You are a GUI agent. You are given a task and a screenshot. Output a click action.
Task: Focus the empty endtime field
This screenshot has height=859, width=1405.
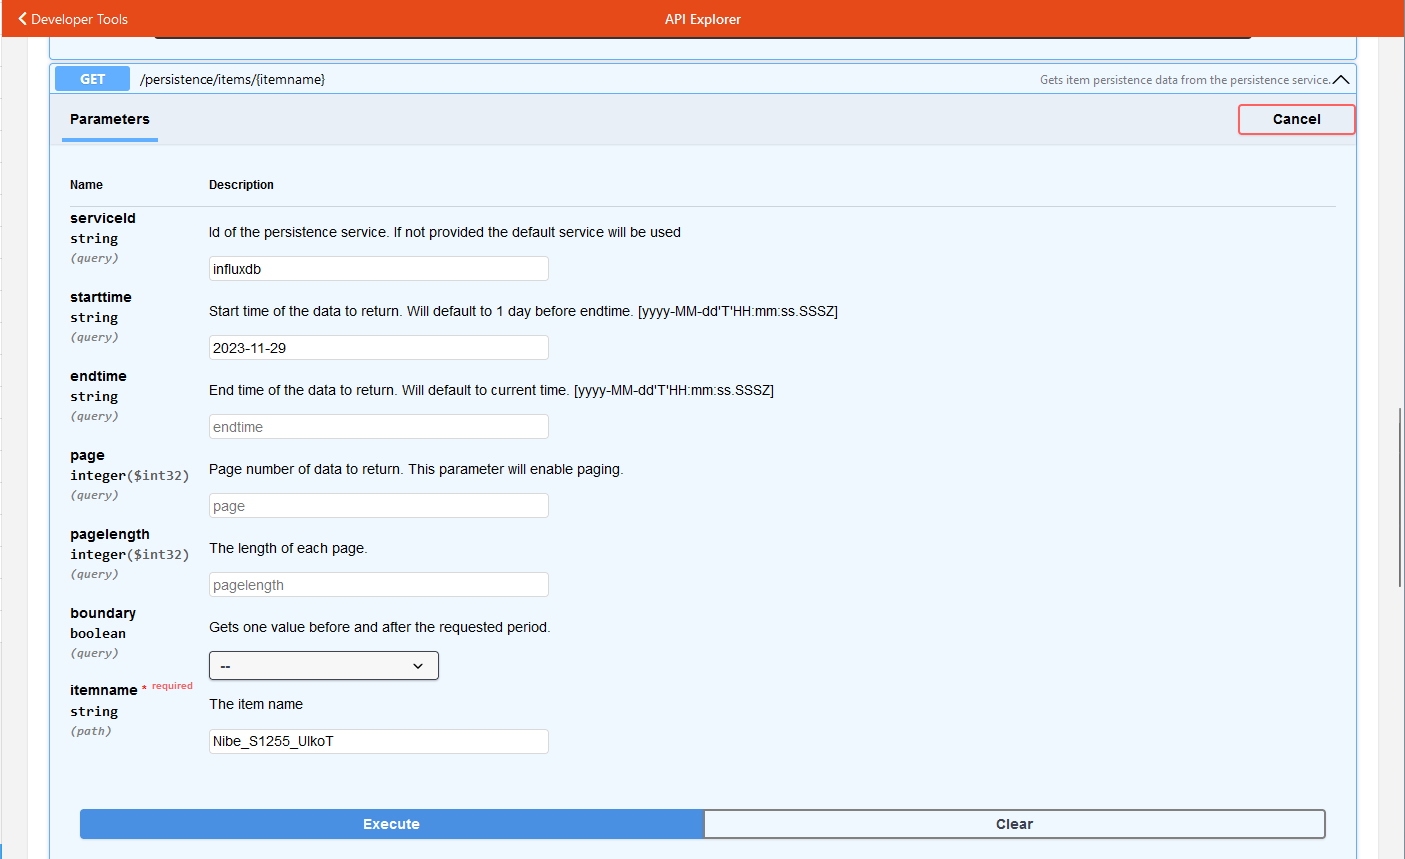378,426
